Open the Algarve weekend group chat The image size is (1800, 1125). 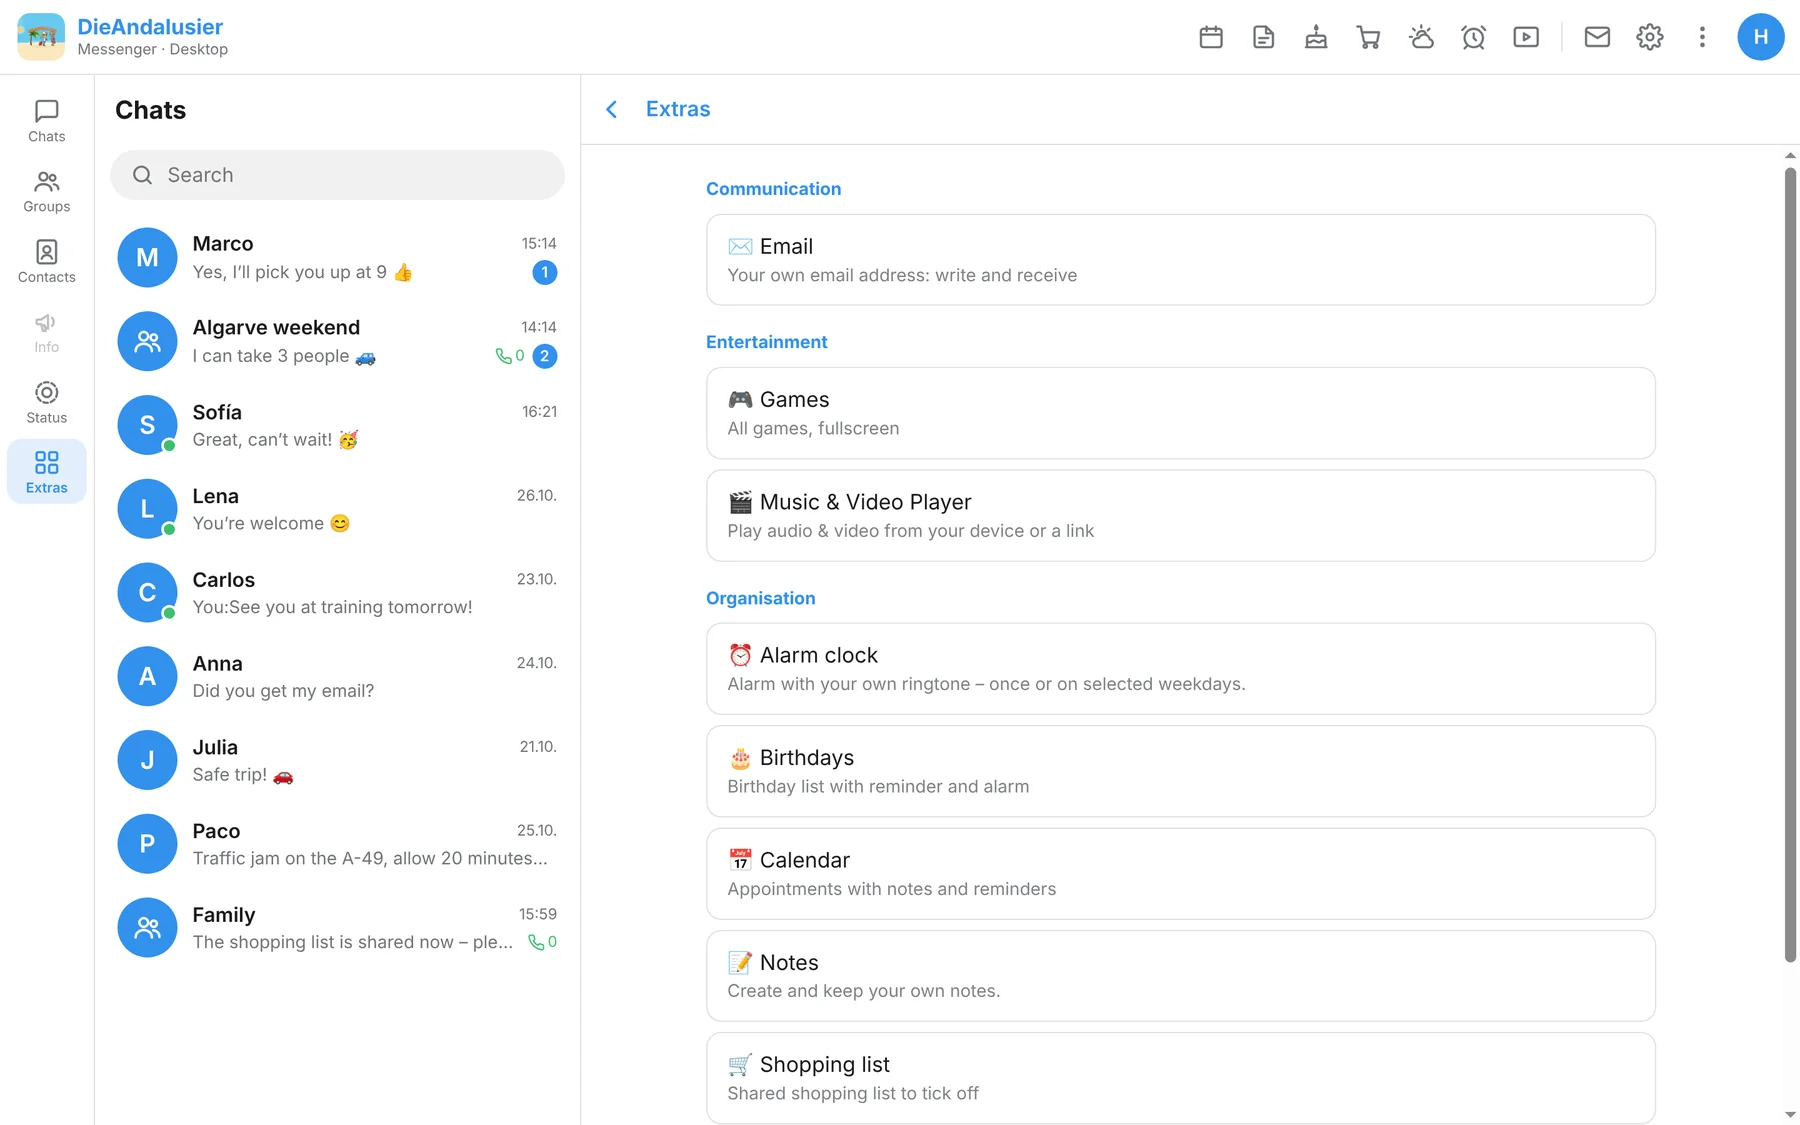(x=337, y=341)
